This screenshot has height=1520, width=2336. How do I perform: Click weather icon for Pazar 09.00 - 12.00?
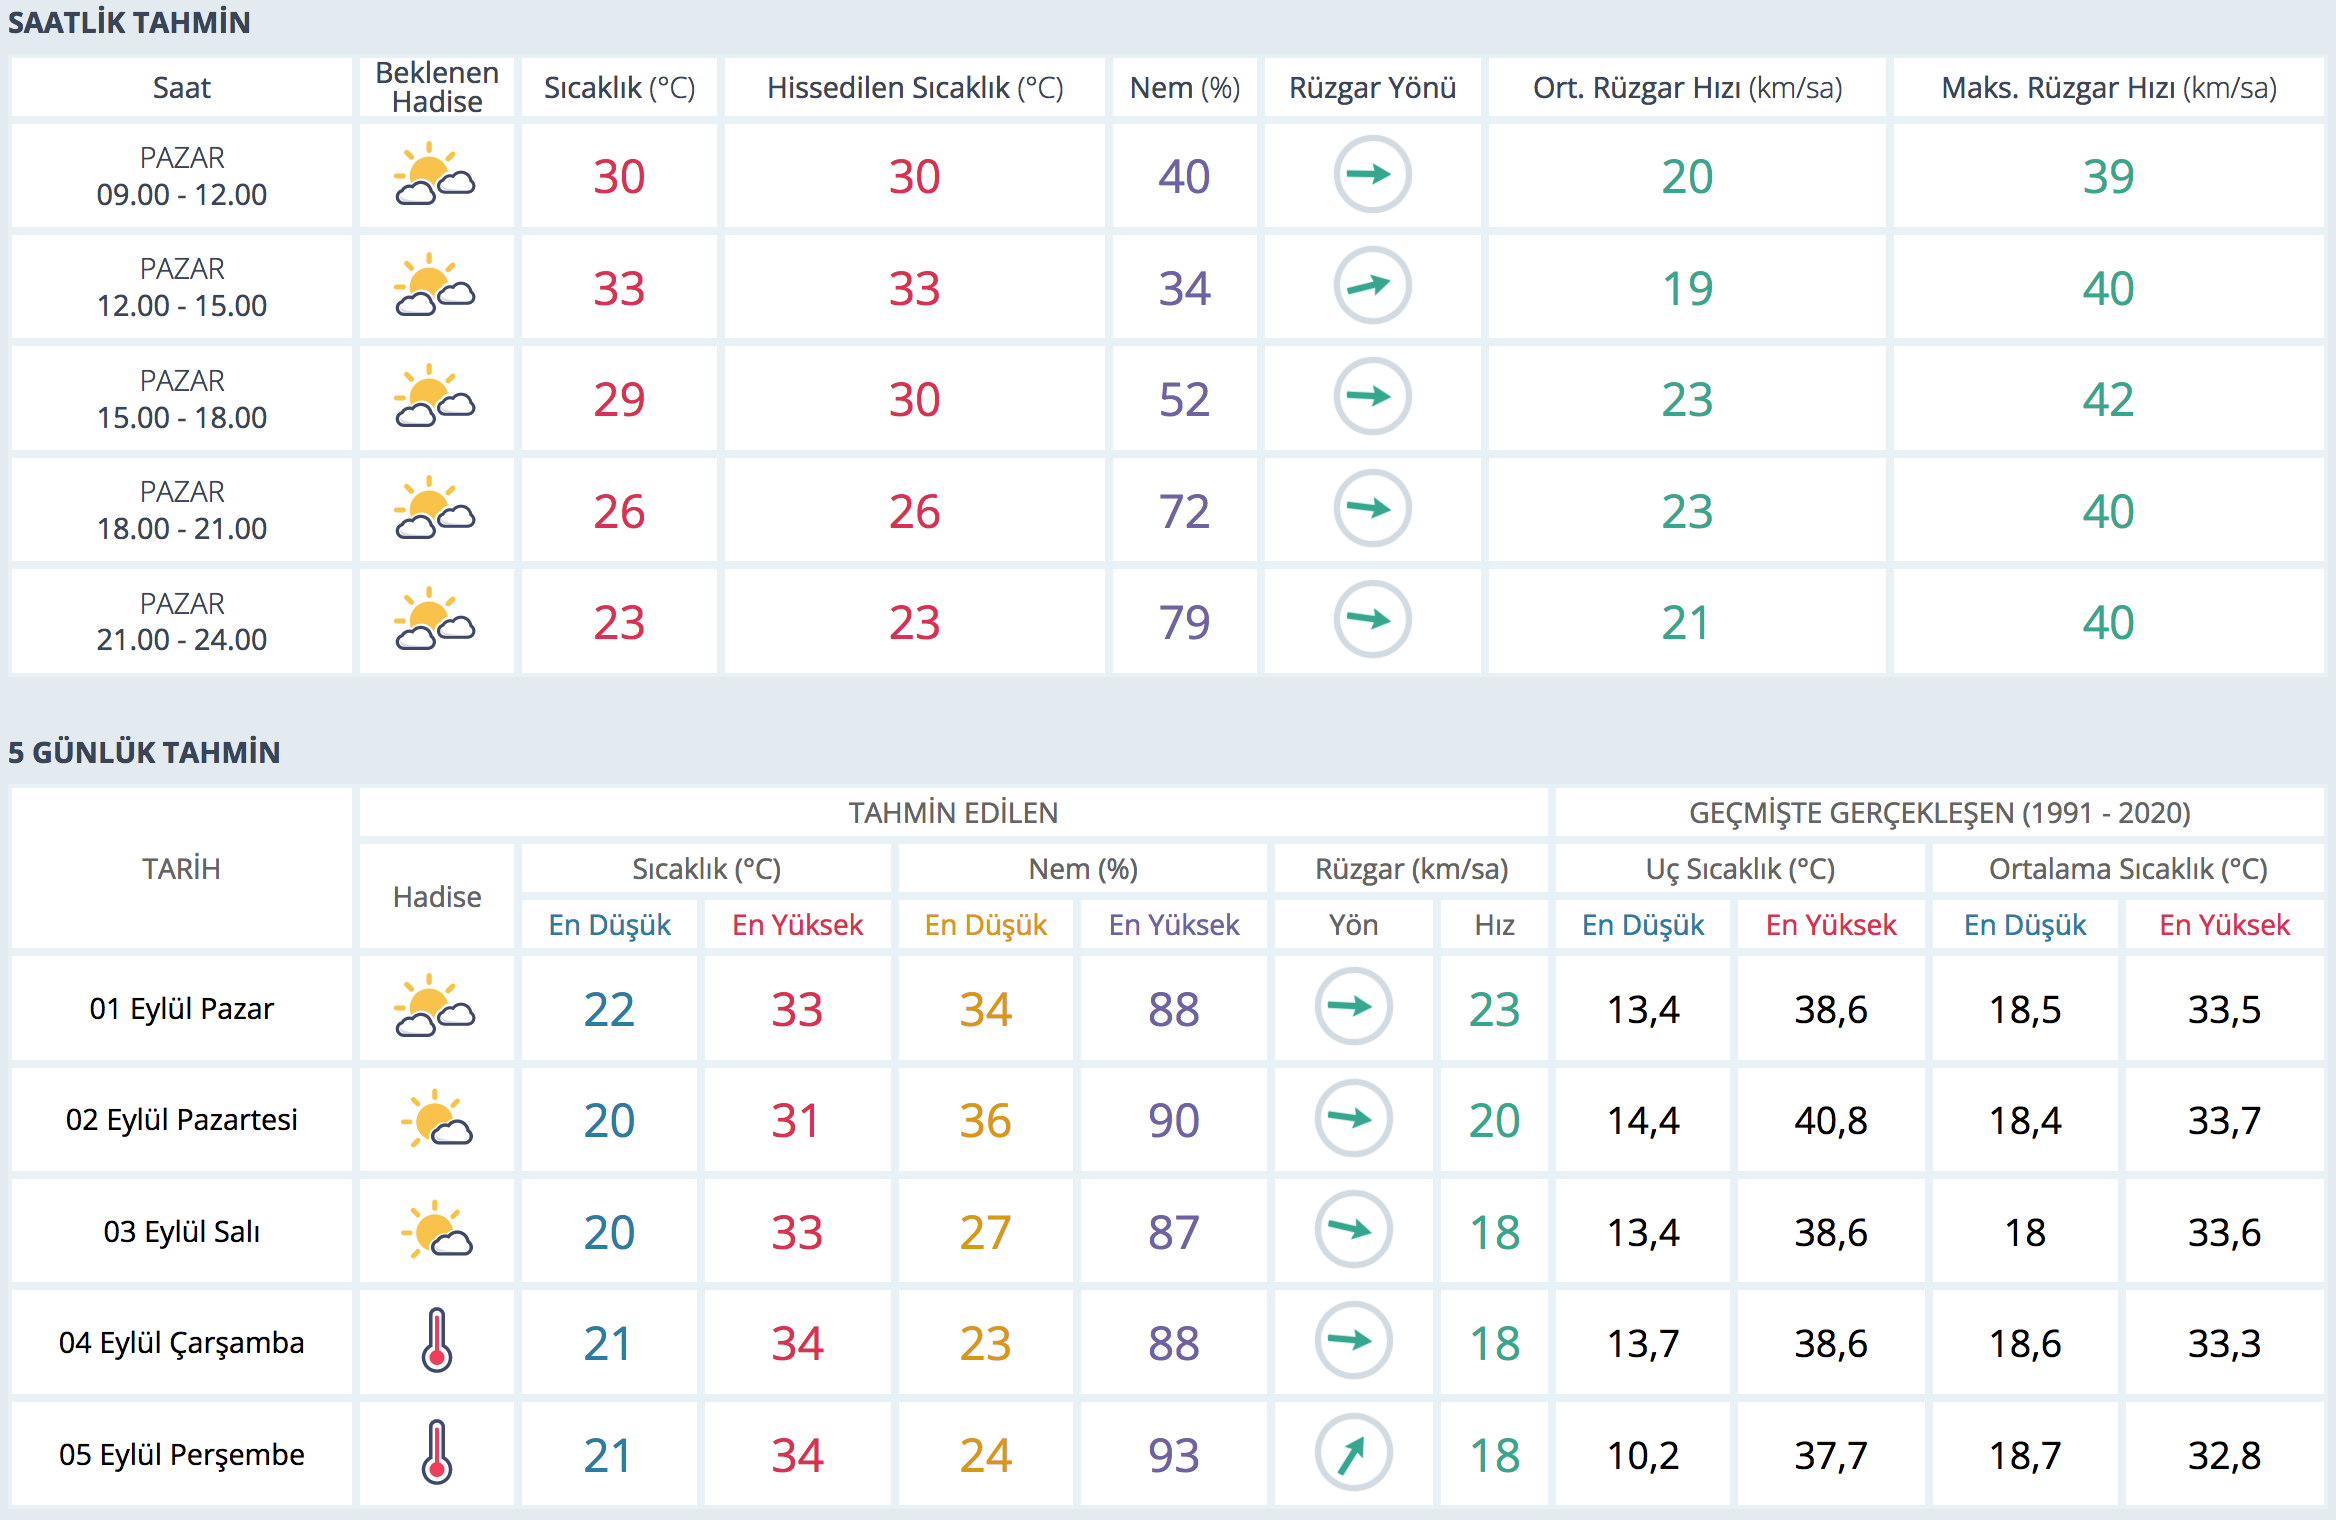tap(435, 175)
